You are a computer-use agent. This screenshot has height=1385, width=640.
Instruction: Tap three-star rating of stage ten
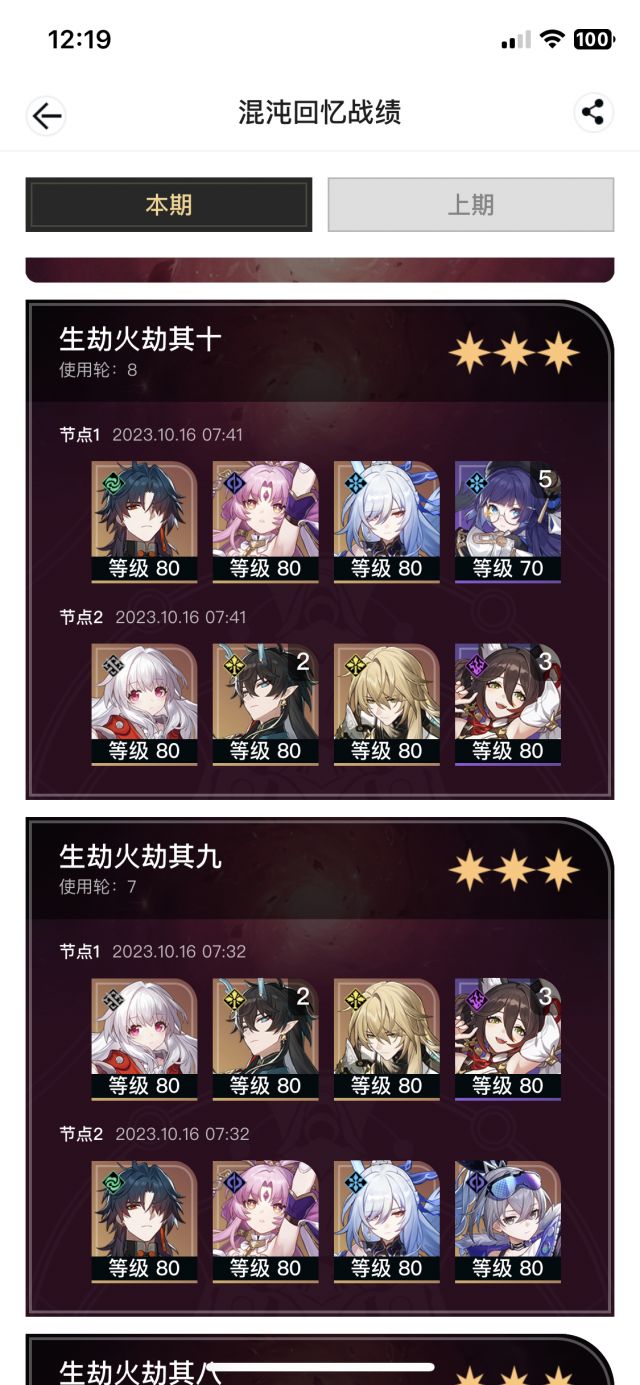[x=513, y=353]
